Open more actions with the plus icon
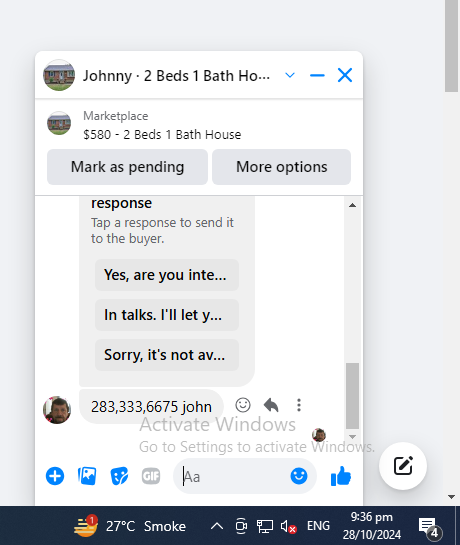The image size is (460, 545). pos(55,476)
